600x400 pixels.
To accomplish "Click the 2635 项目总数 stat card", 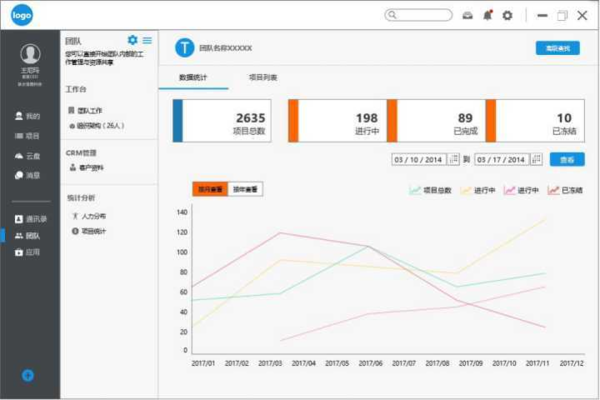I will coord(222,121).
